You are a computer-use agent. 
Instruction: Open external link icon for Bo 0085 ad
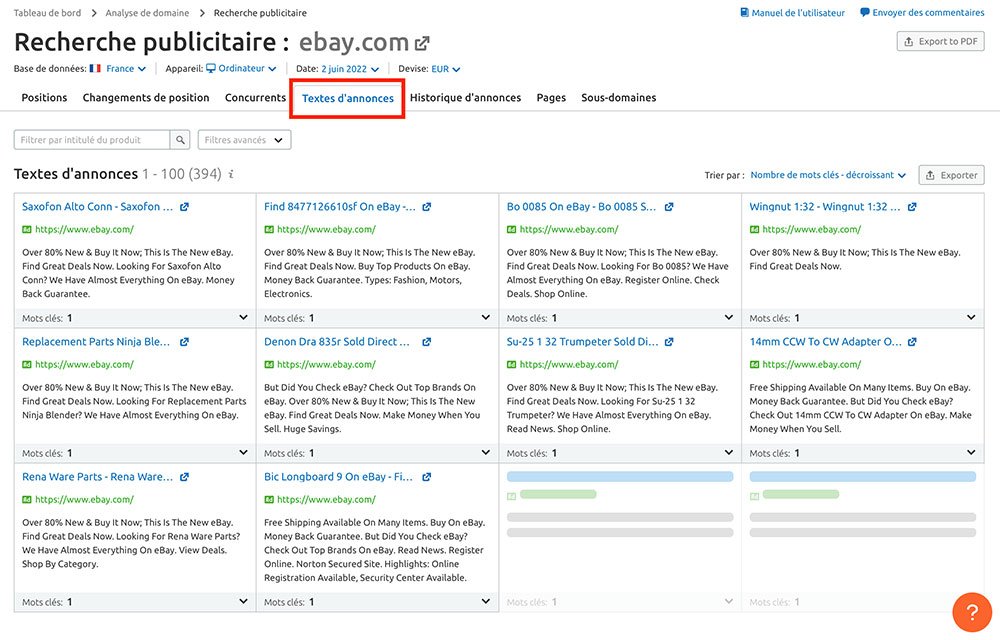[669, 207]
